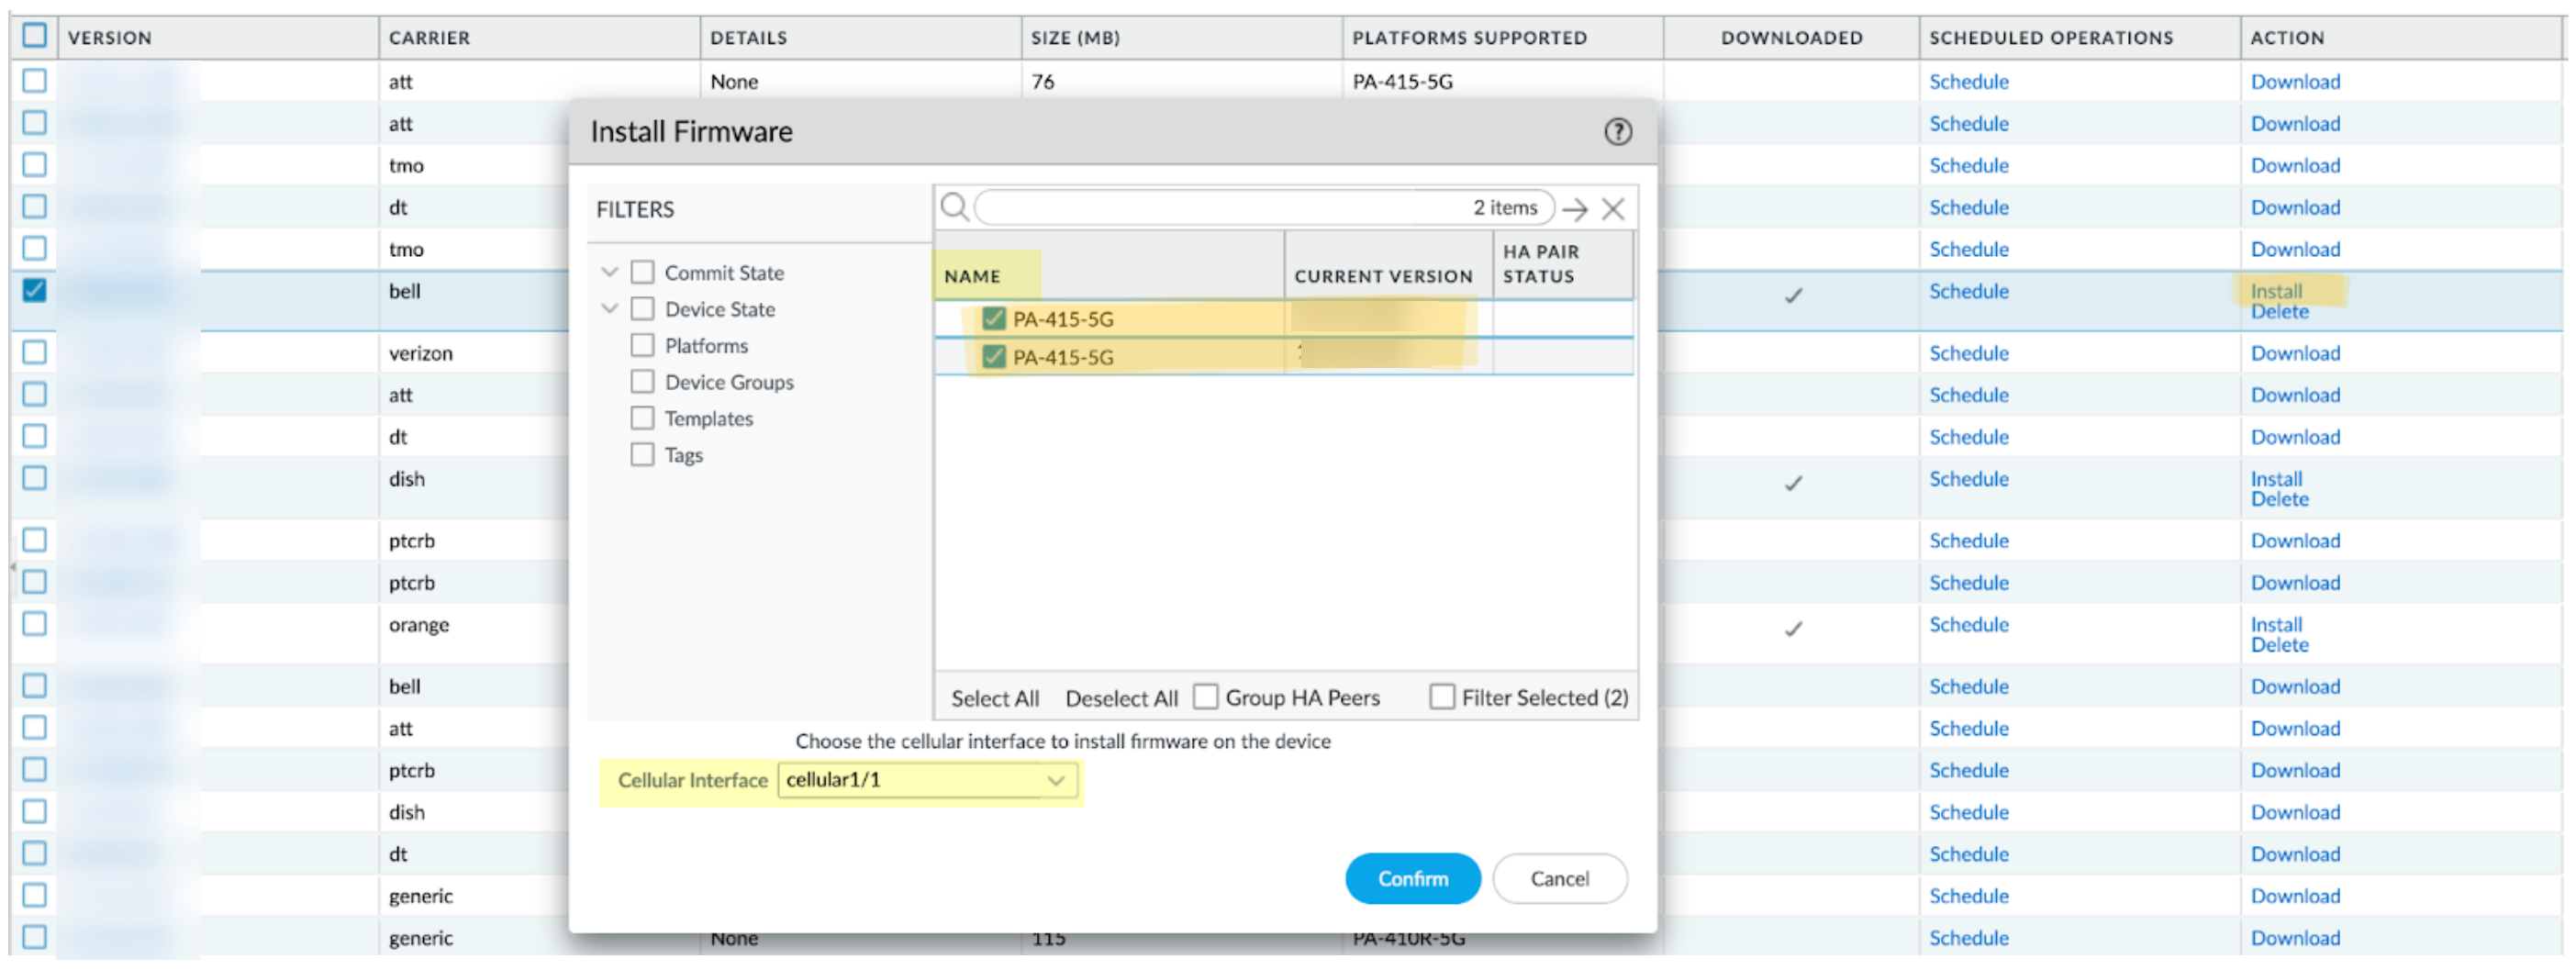The width and height of the screenshot is (2576, 970).
Task: Click Delete for the bell firmware row
Action: pos(2279,312)
